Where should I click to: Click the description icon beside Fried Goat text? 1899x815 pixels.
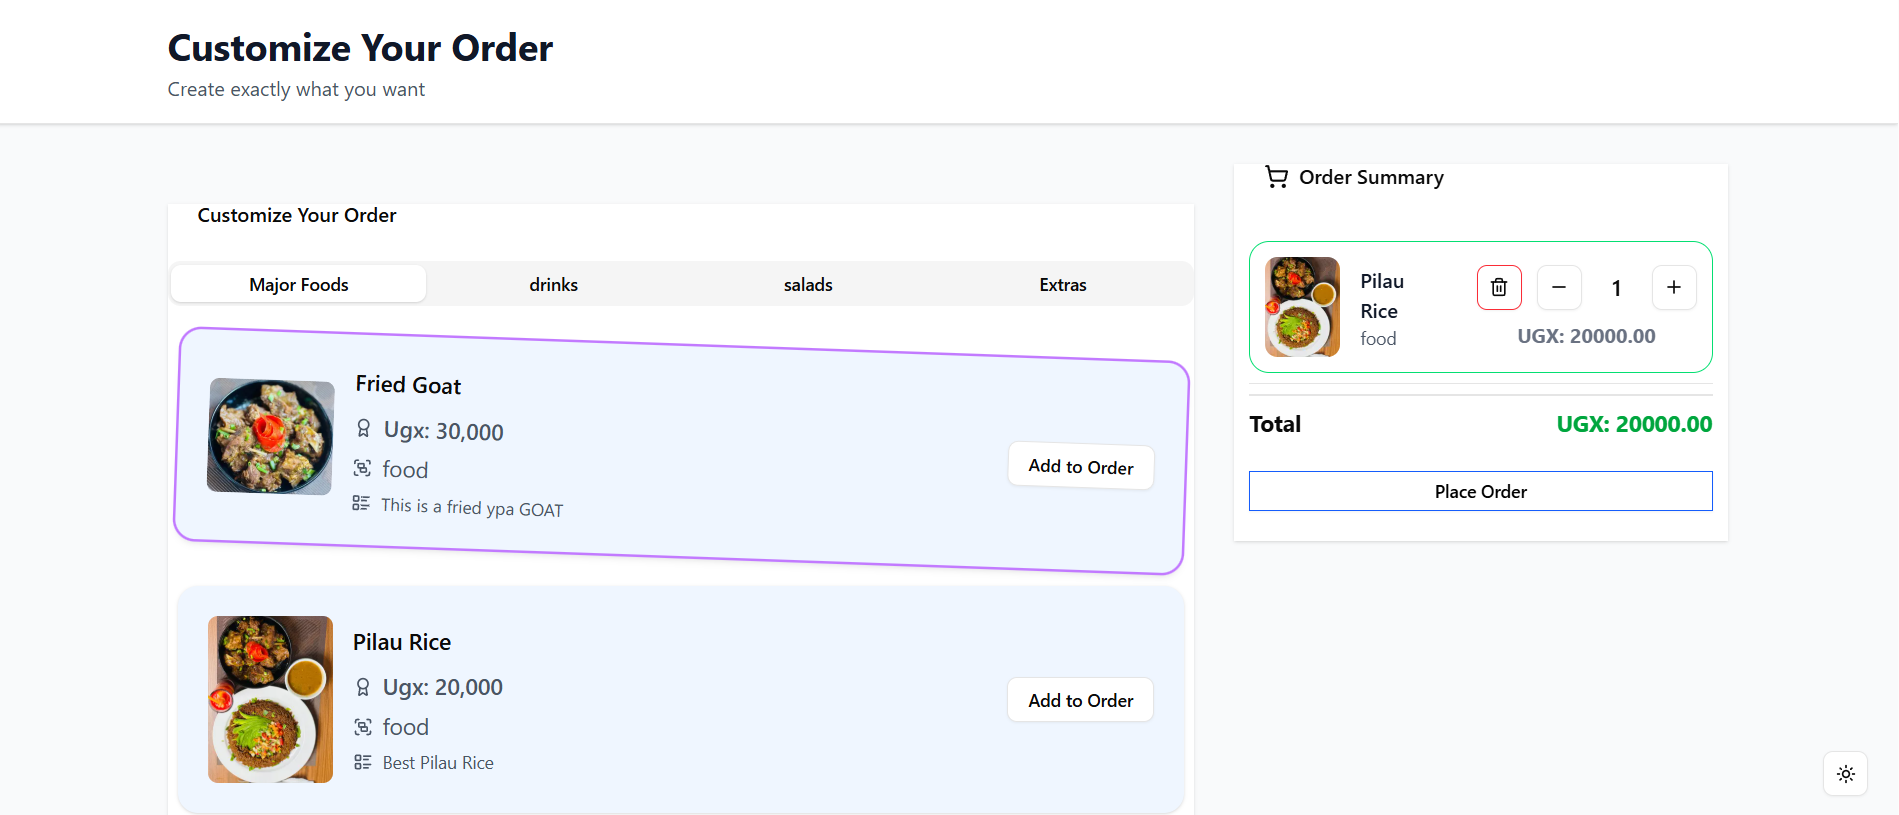361,503
